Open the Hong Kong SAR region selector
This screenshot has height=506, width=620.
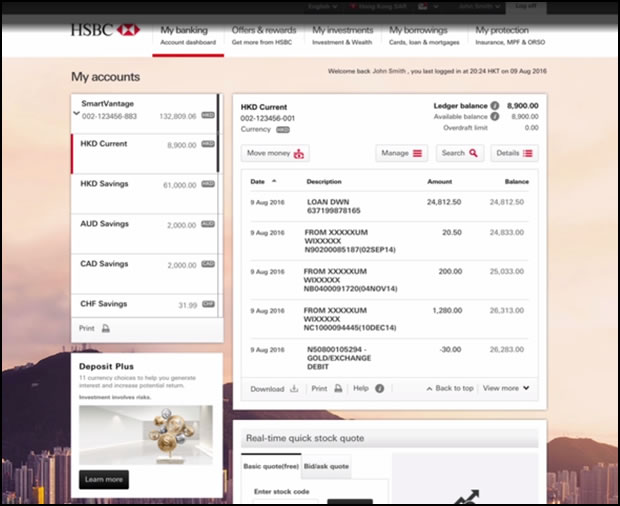(x=378, y=6)
